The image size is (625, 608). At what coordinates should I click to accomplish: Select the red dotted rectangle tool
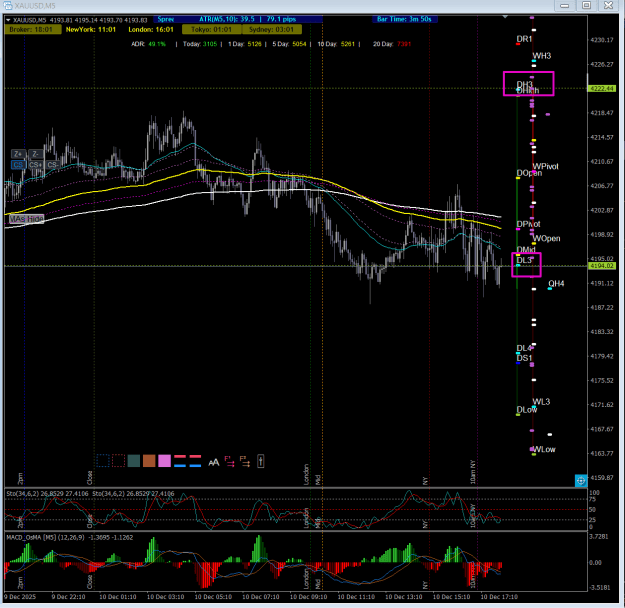pos(118,461)
